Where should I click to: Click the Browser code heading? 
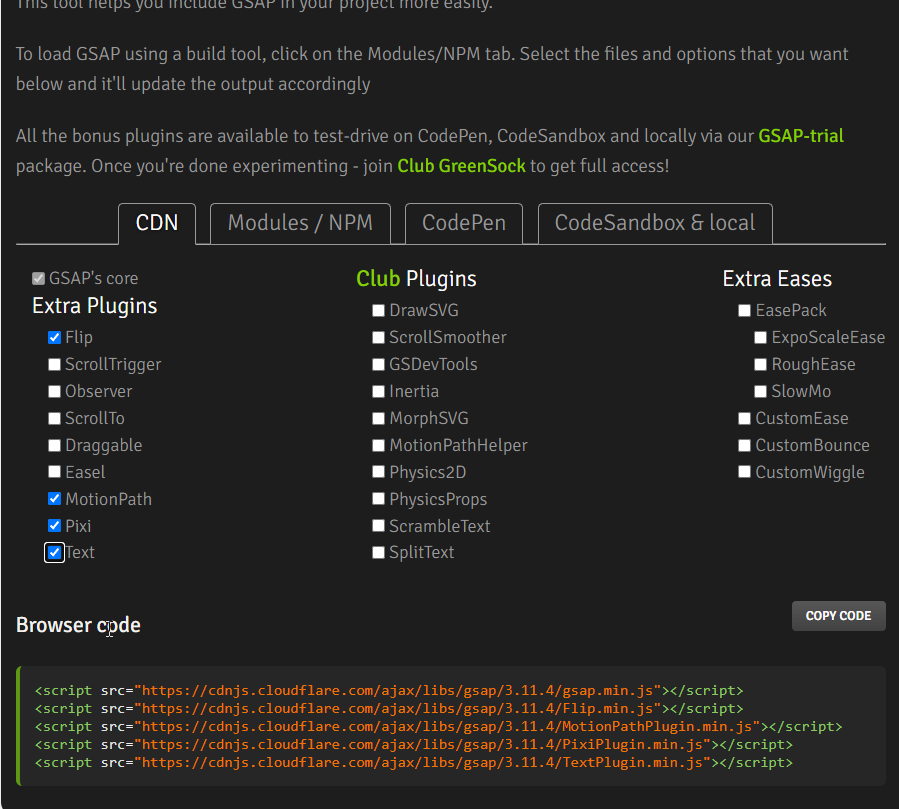[78, 625]
